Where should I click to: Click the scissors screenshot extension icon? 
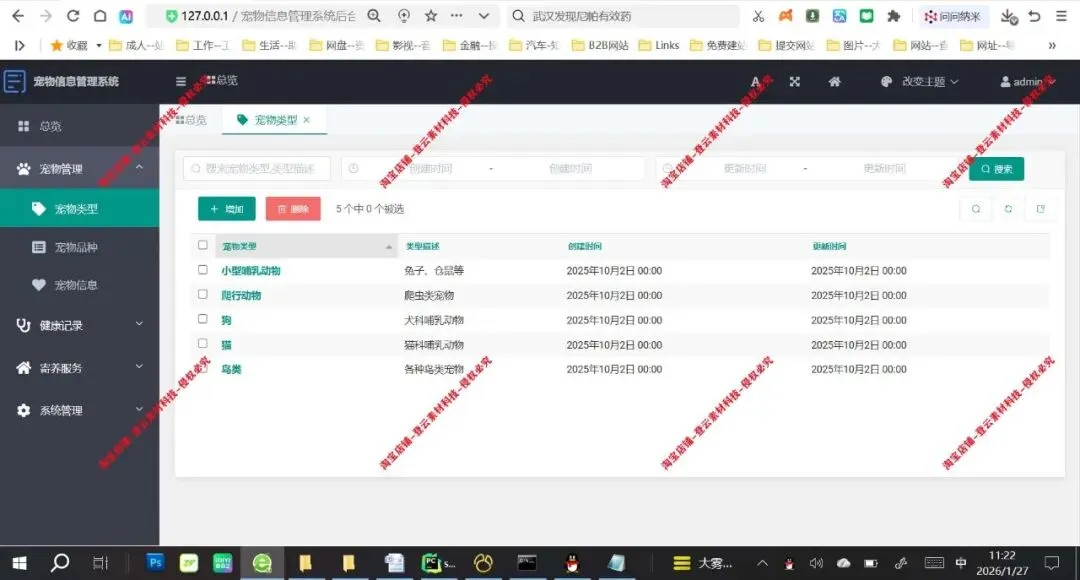pyautogui.click(x=758, y=16)
